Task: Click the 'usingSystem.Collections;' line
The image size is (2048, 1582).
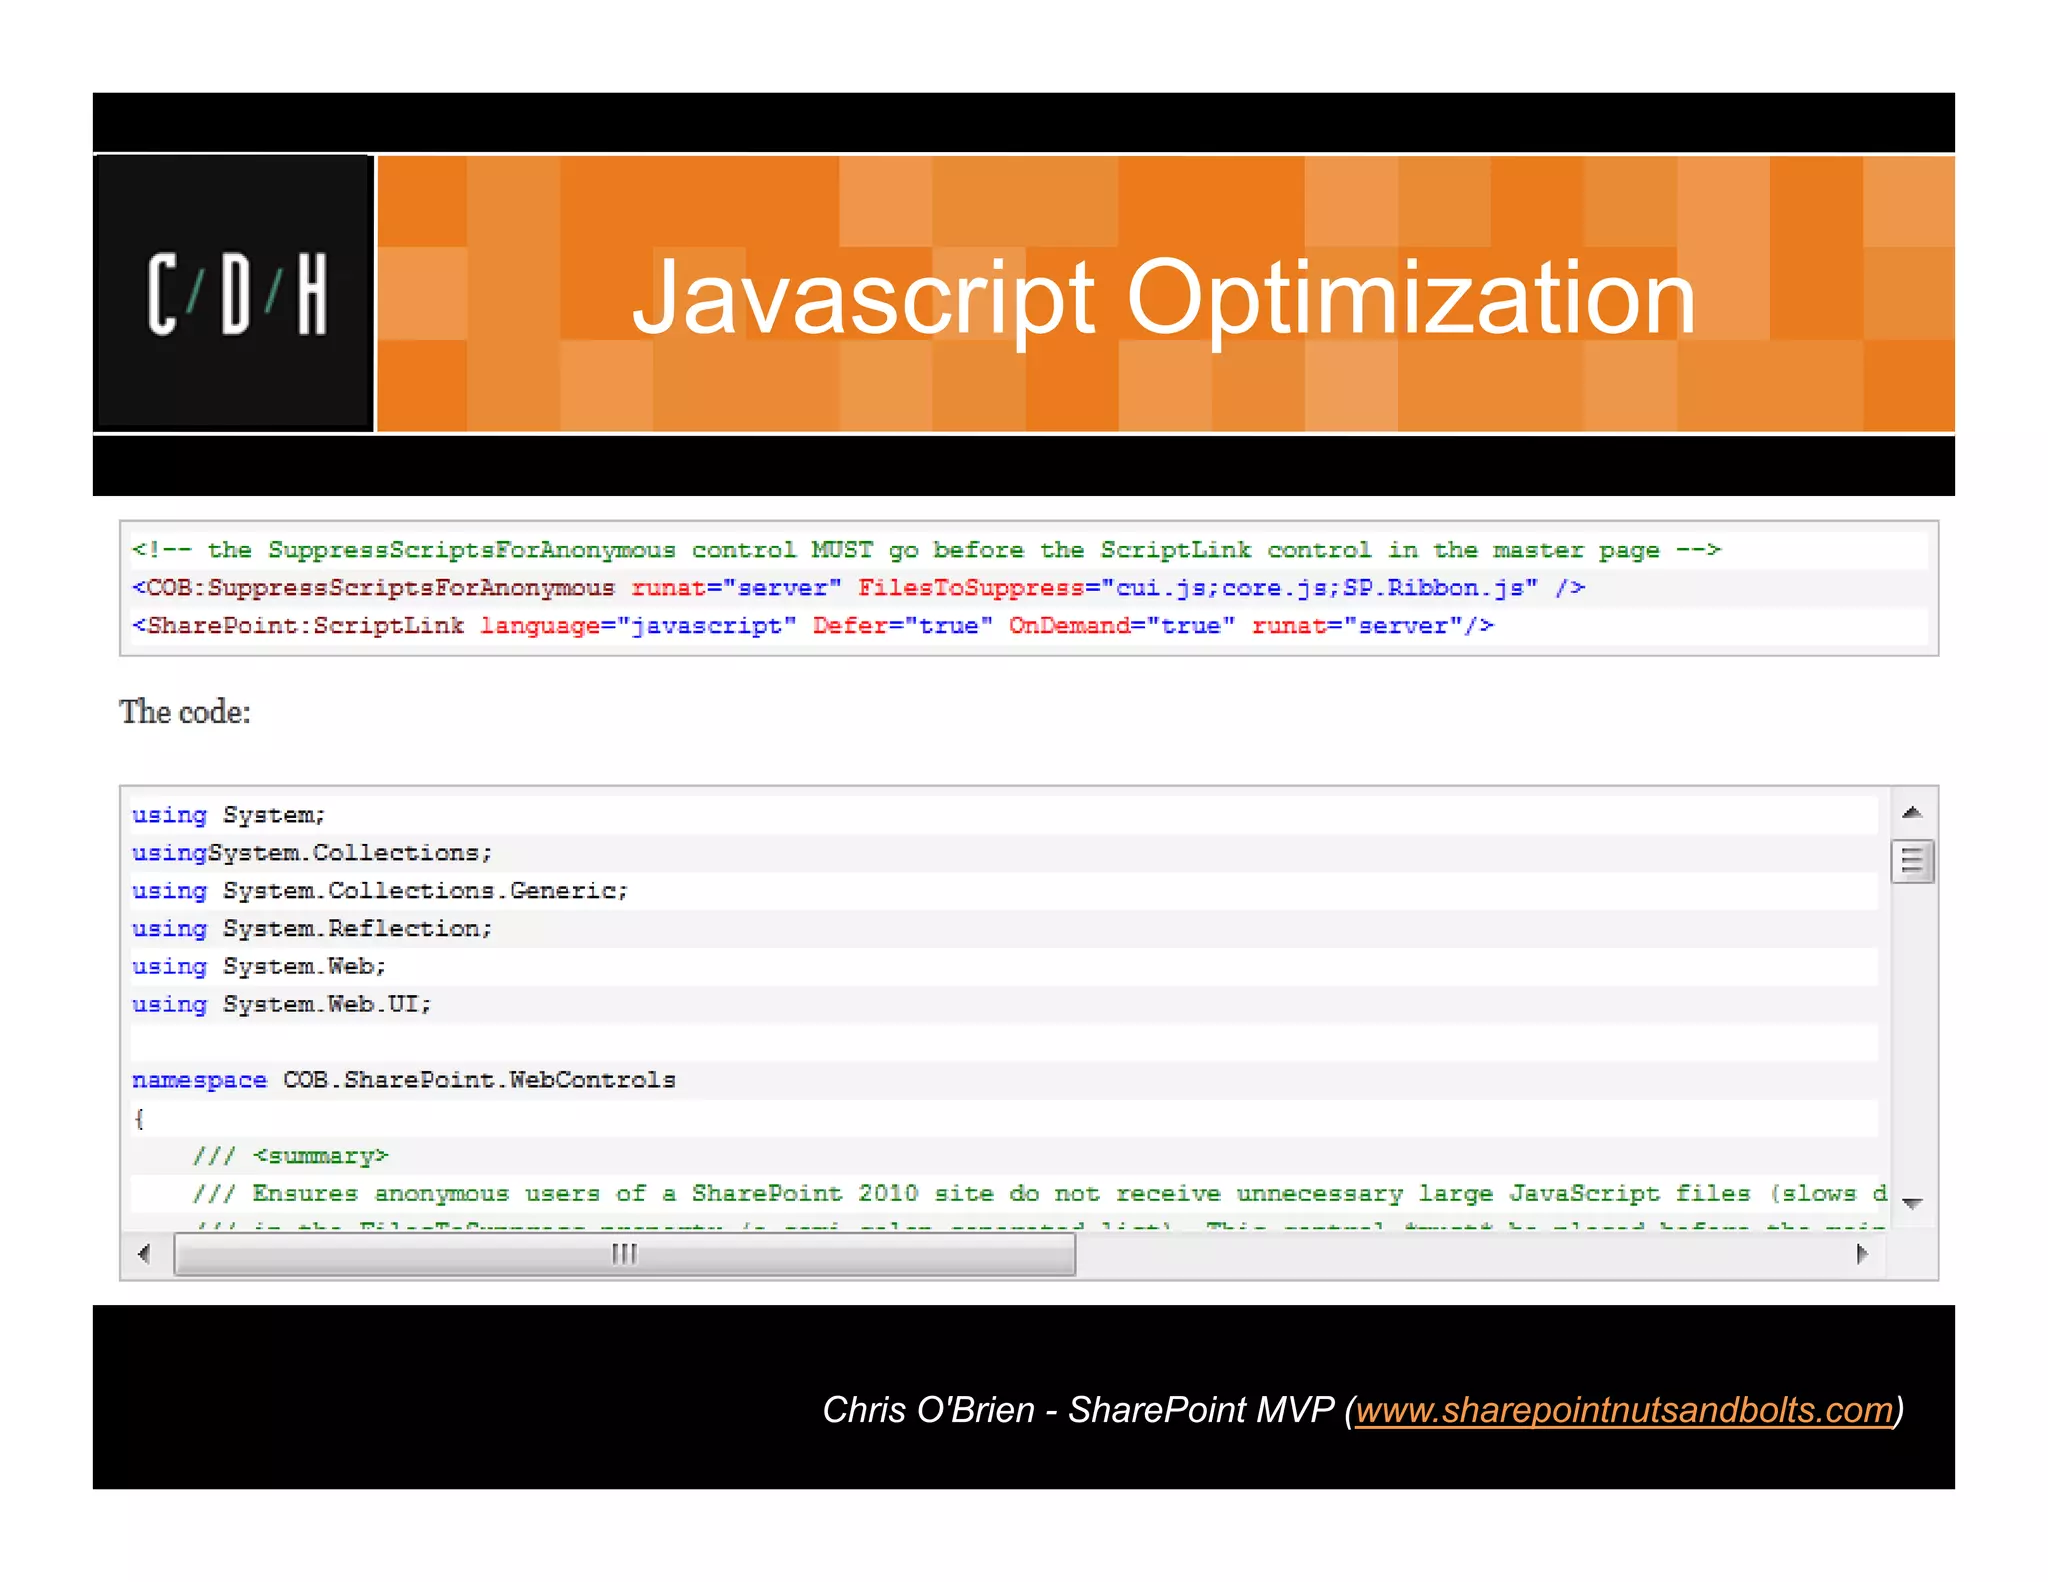Action: click(312, 853)
